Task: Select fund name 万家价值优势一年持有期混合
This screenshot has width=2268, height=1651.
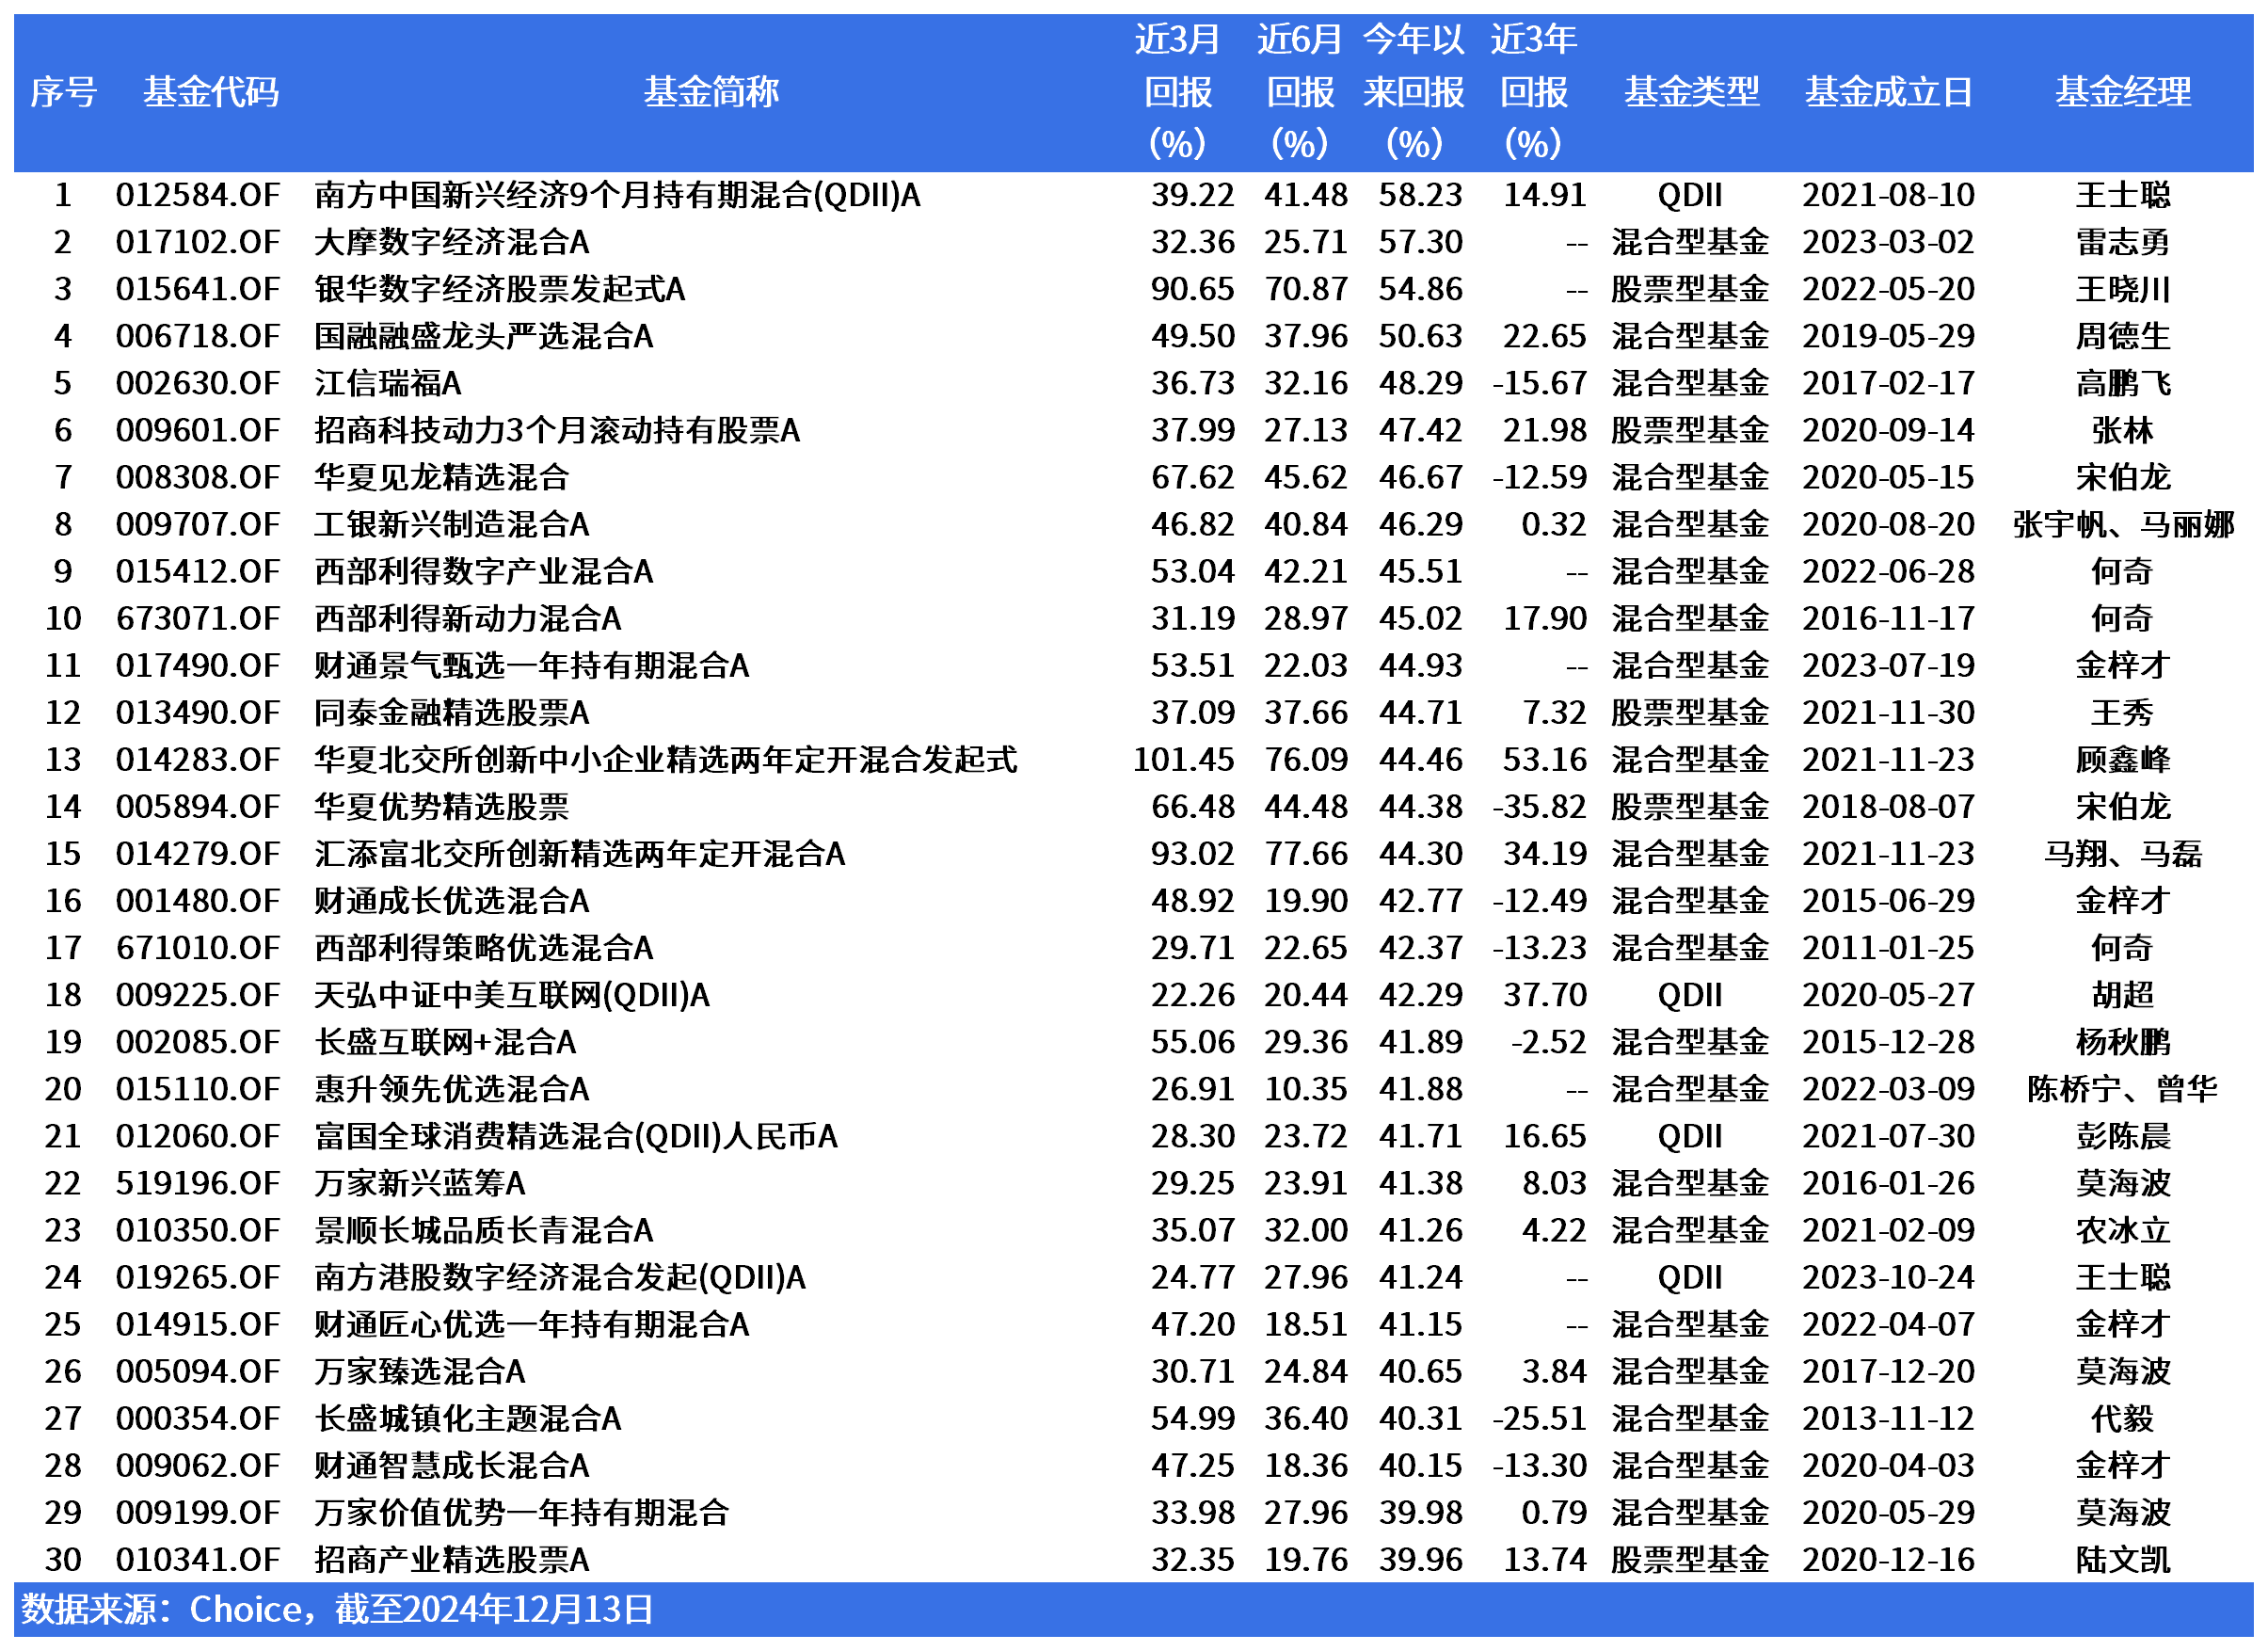Action: (x=521, y=1511)
